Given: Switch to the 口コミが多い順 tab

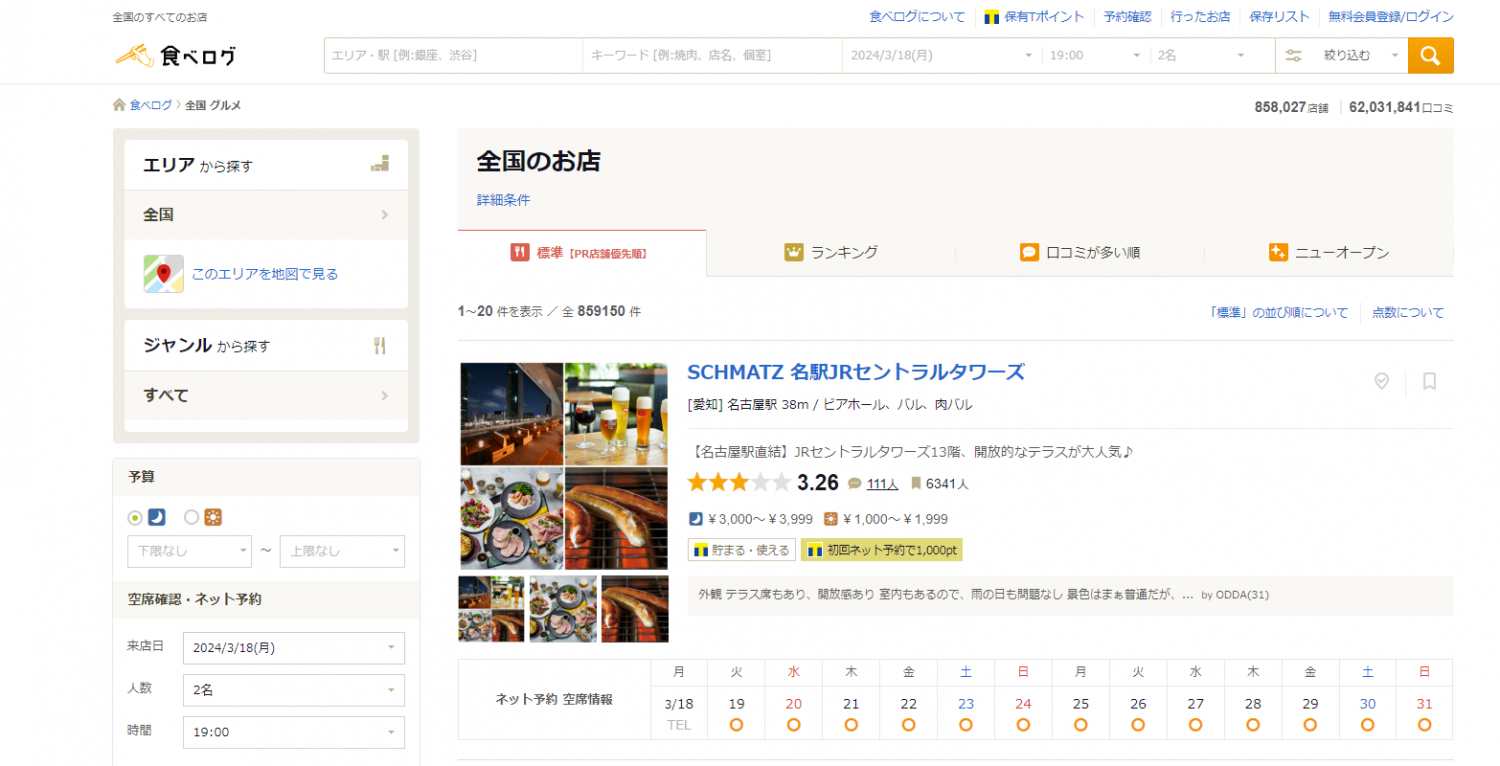Looking at the screenshot, I should (1080, 253).
